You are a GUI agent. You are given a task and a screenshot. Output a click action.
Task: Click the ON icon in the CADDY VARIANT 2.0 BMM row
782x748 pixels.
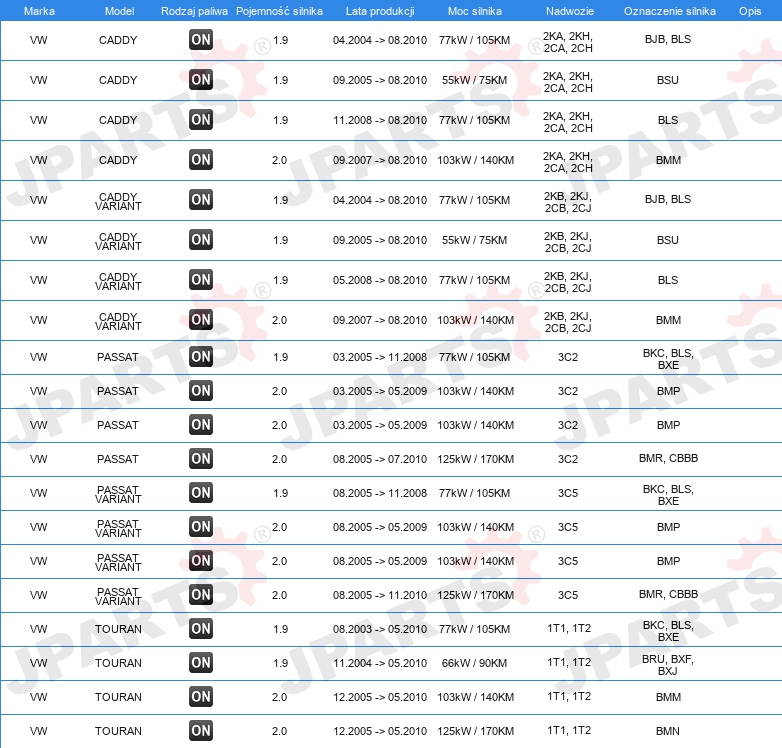201,320
